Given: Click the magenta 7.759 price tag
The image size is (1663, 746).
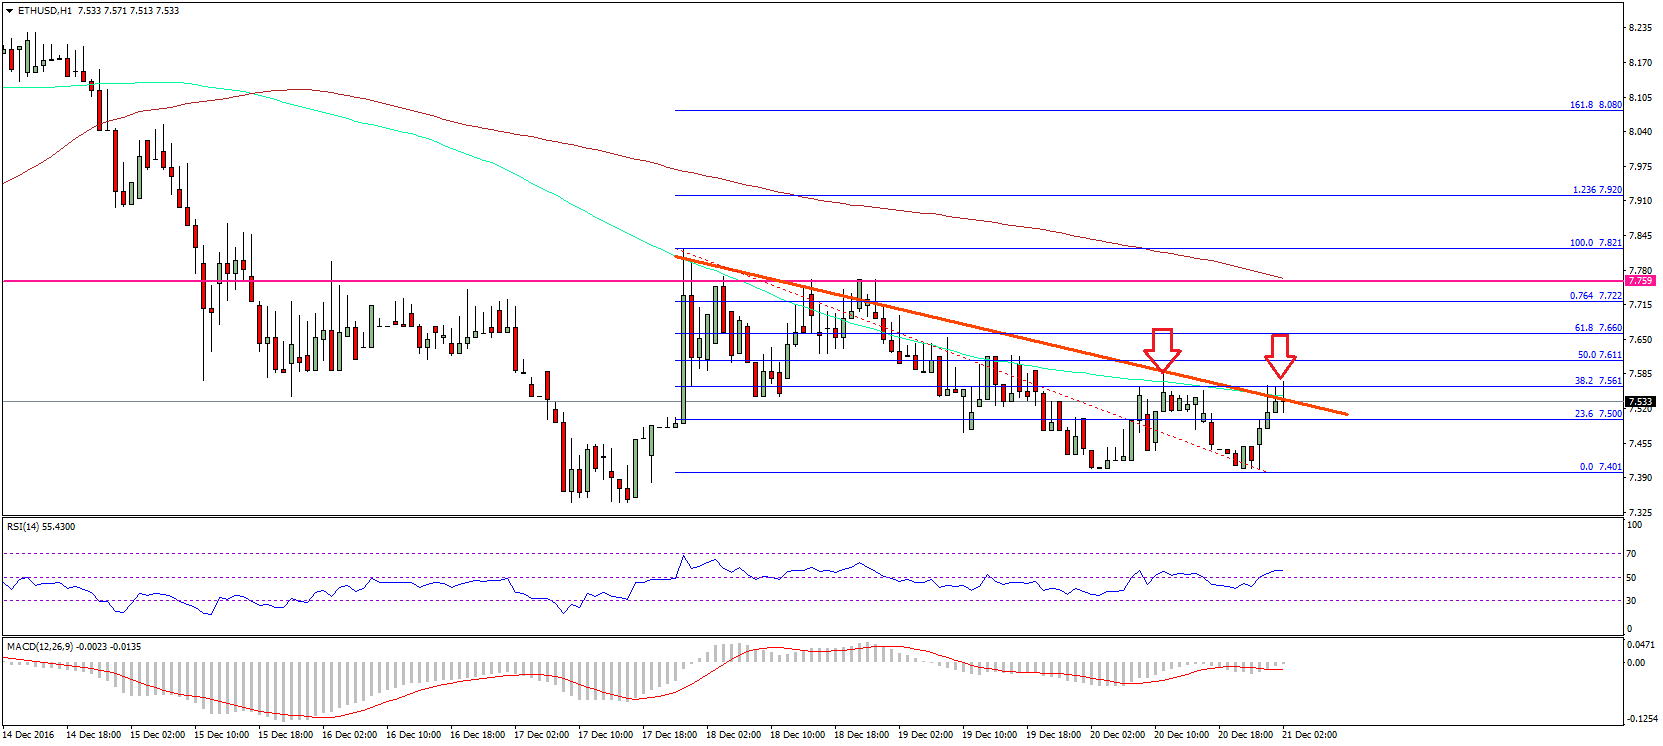Looking at the screenshot, I should tap(1640, 281).
